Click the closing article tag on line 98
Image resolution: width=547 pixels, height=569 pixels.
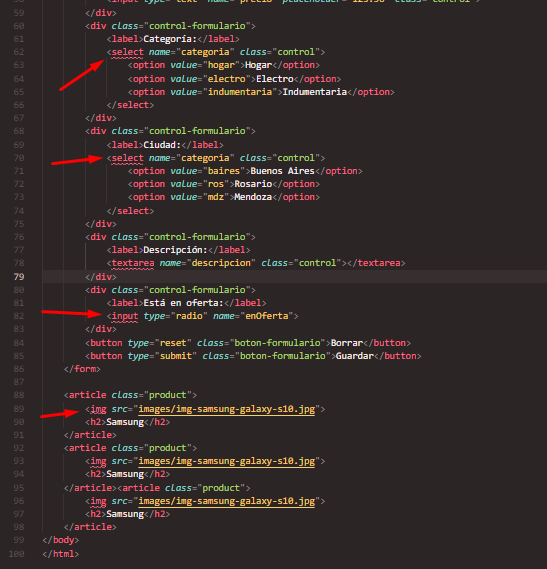pyautogui.click(x=90, y=527)
